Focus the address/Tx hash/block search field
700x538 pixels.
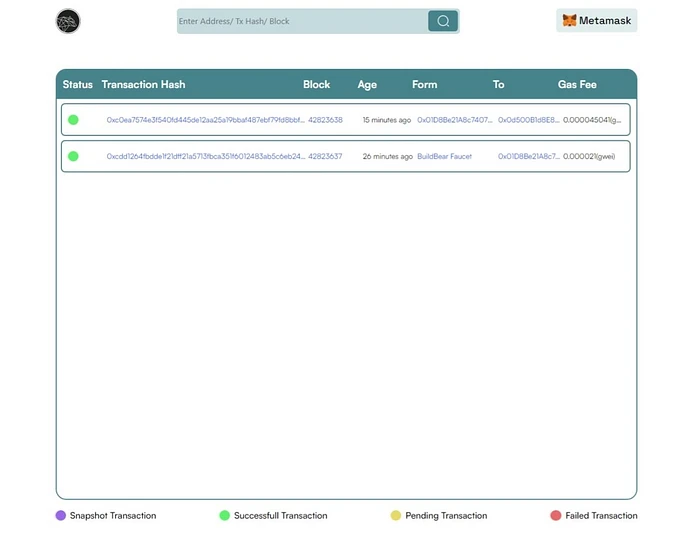(x=300, y=21)
